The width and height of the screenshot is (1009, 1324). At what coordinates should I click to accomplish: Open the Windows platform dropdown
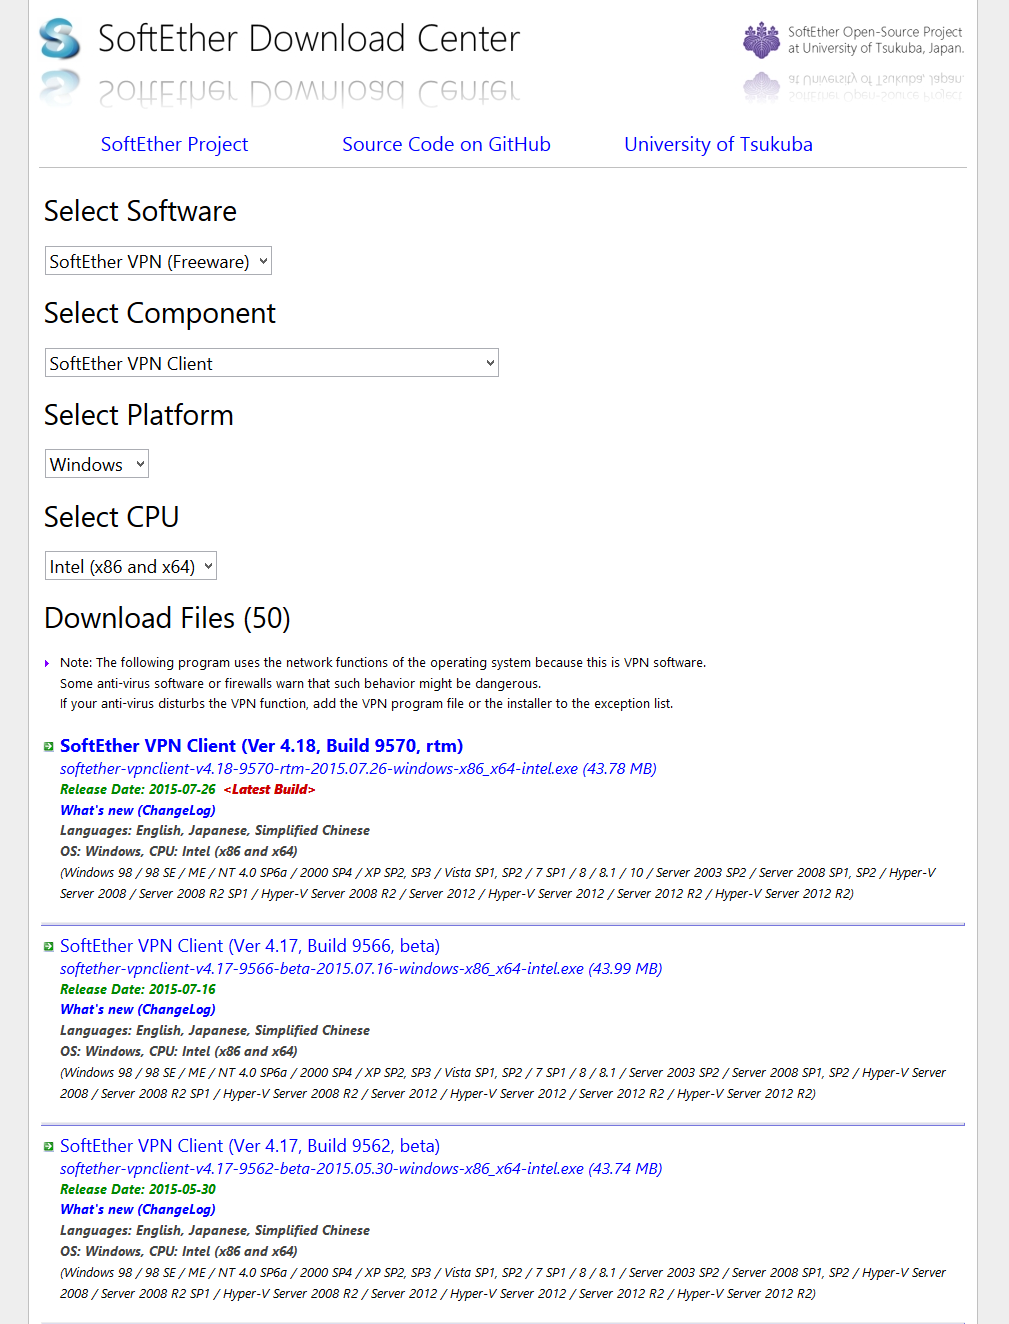tap(97, 464)
